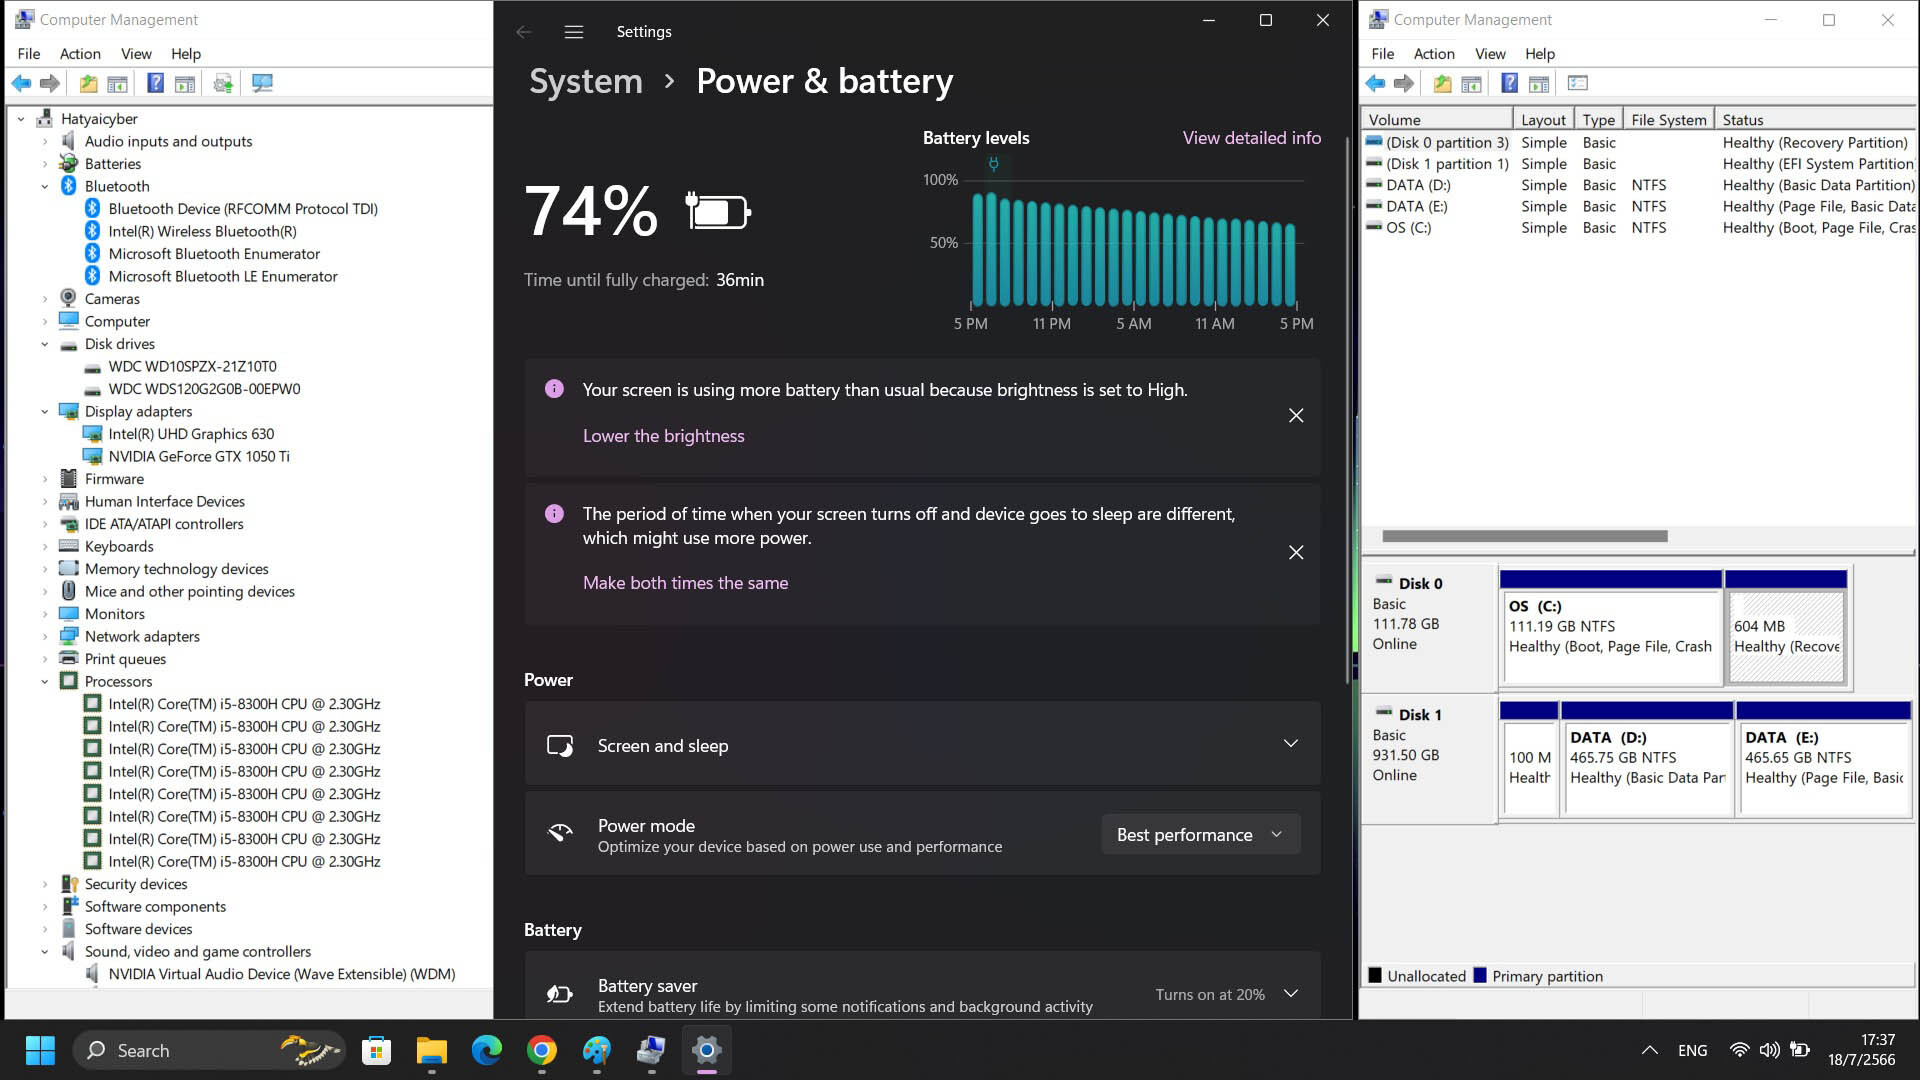The image size is (1920, 1080).
Task: Click 'Up one level' folder icon, left window
Action: click(x=88, y=84)
